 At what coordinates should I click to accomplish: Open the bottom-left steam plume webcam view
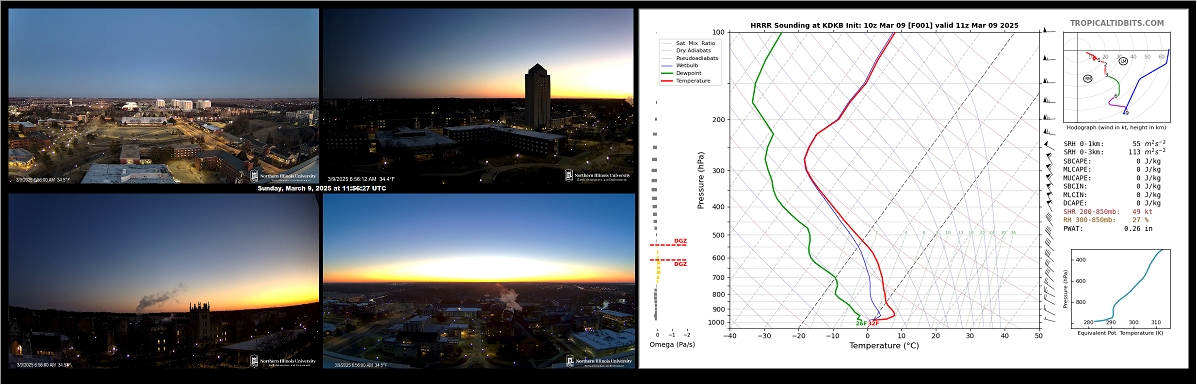click(x=163, y=281)
